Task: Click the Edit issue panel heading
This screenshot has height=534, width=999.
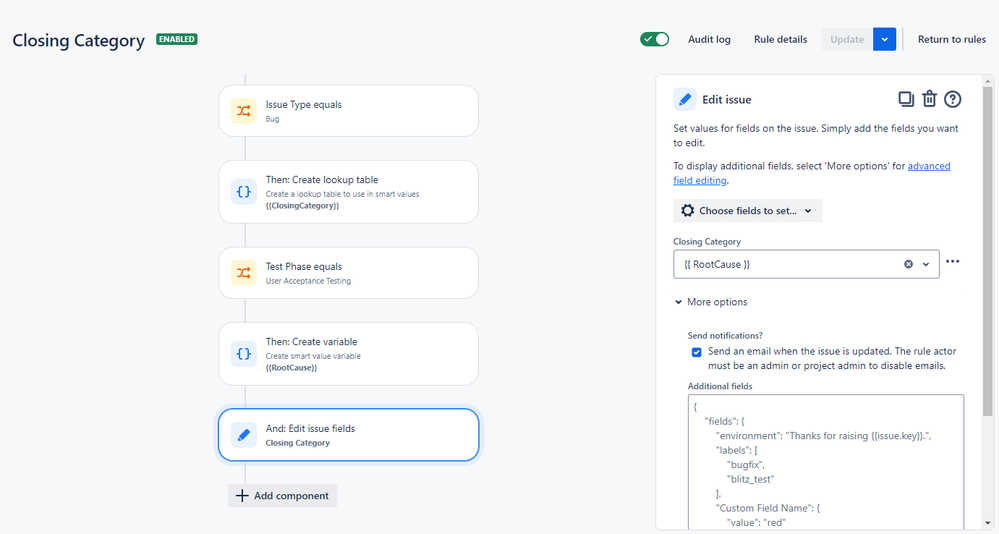Action: coord(726,99)
